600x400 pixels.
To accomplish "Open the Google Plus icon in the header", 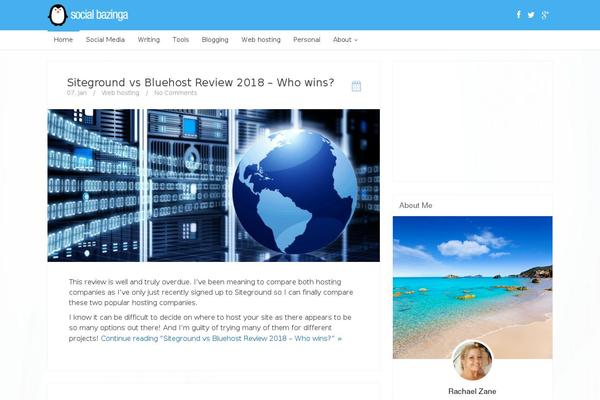I will pos(545,15).
